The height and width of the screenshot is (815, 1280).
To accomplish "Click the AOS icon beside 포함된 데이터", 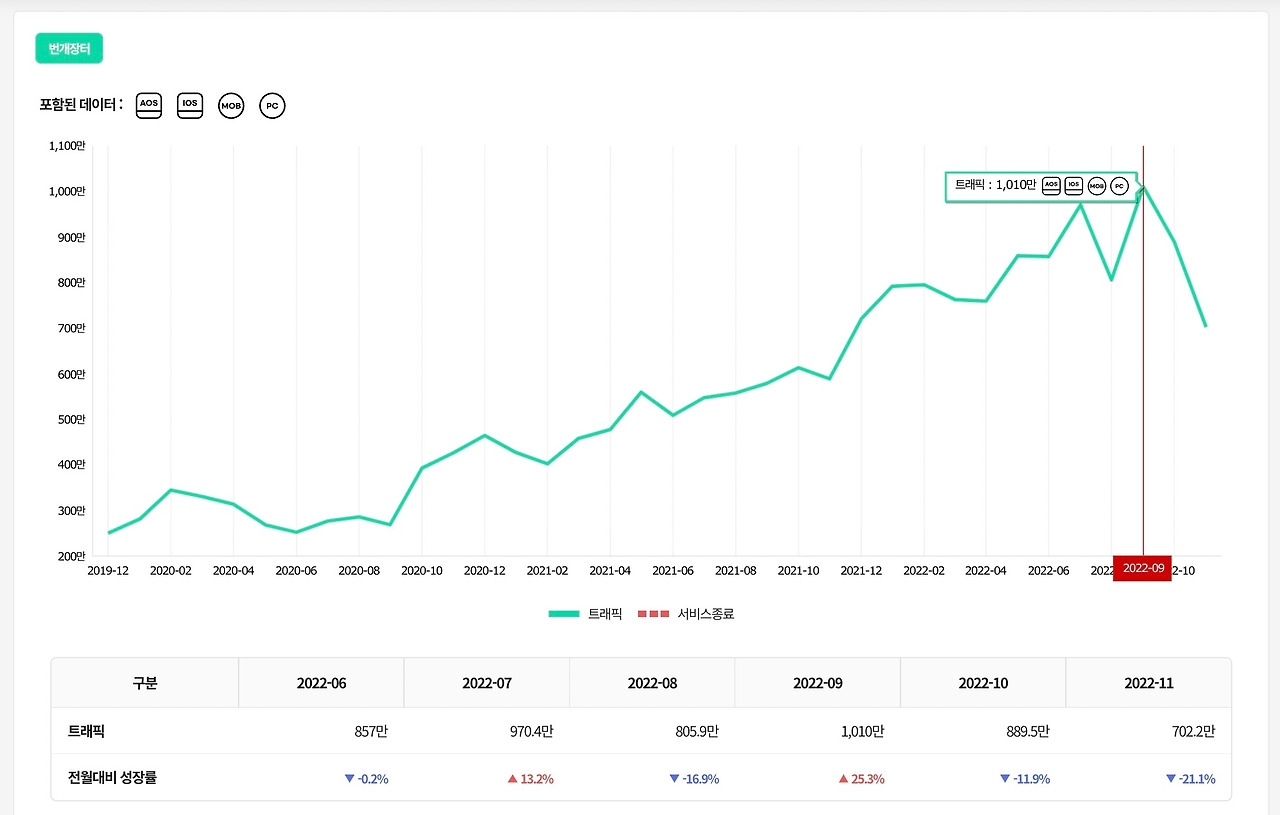I will (x=149, y=105).
